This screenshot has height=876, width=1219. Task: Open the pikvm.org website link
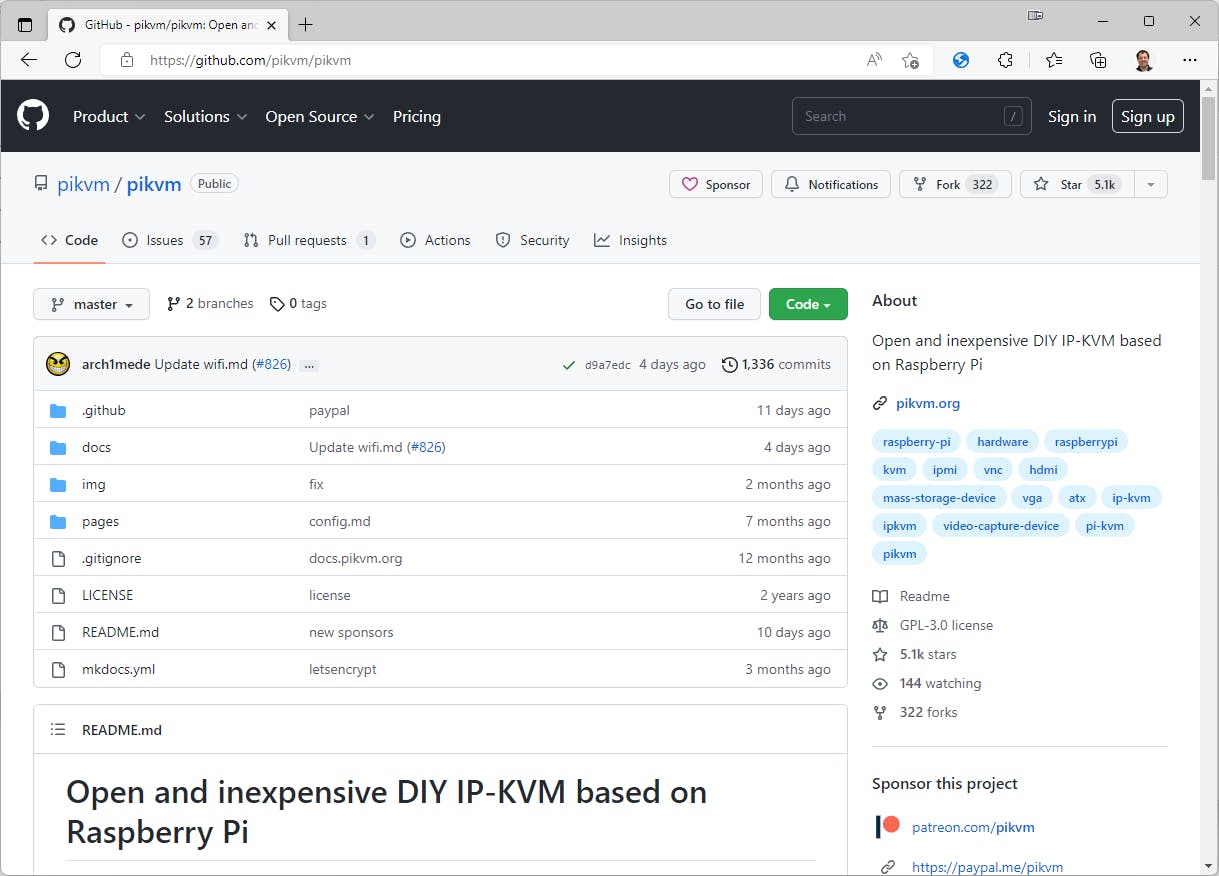coord(928,403)
